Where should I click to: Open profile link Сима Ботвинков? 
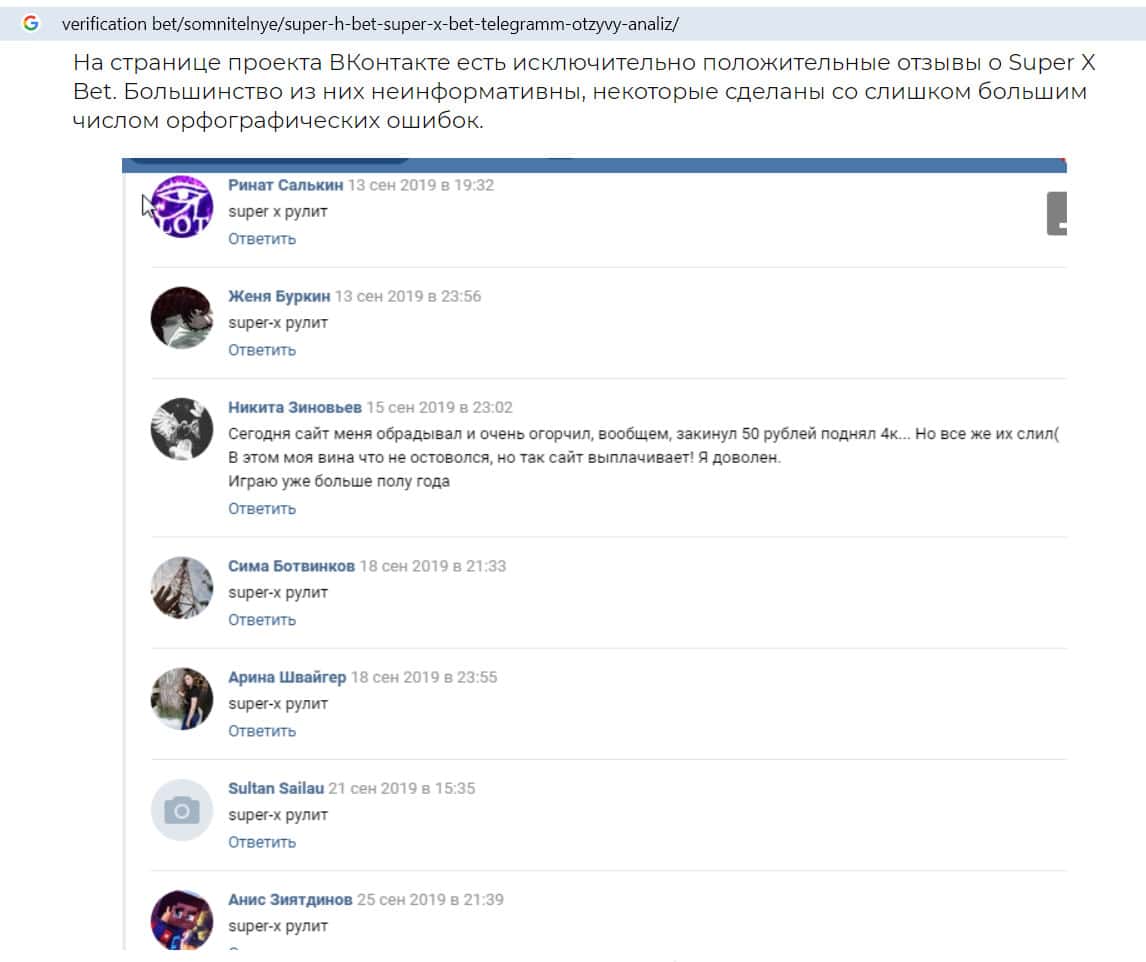(291, 566)
